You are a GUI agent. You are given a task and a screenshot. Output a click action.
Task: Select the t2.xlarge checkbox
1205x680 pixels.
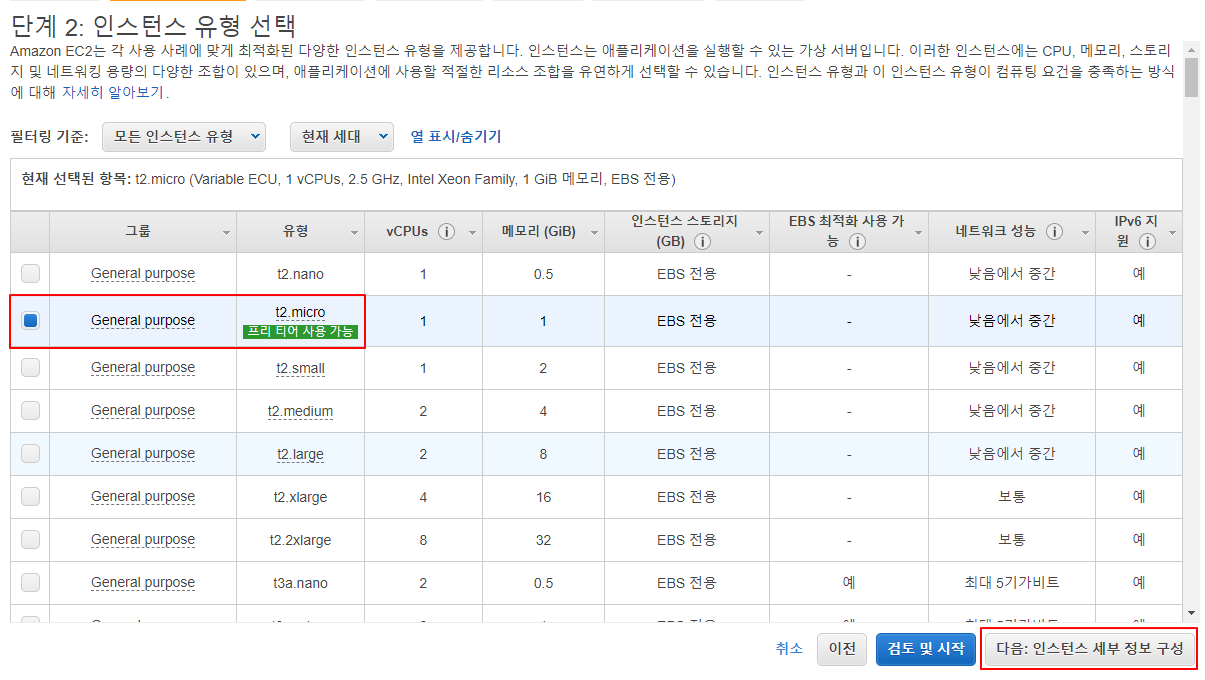pyautogui.click(x=30, y=496)
